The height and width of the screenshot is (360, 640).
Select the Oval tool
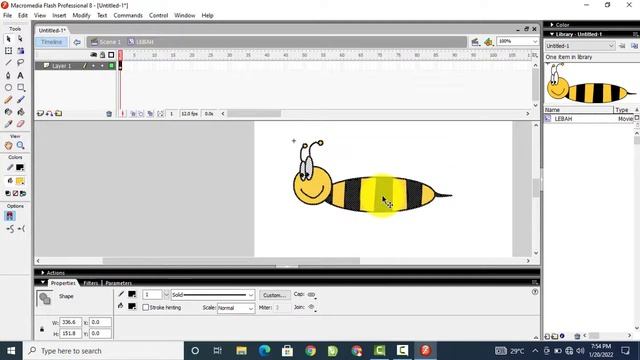8,87
